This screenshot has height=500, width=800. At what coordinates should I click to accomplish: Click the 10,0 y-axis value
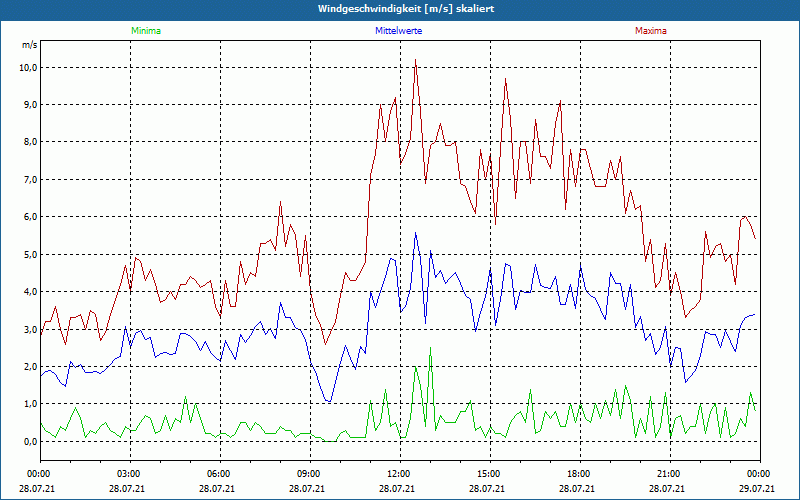pyautogui.click(x=28, y=67)
